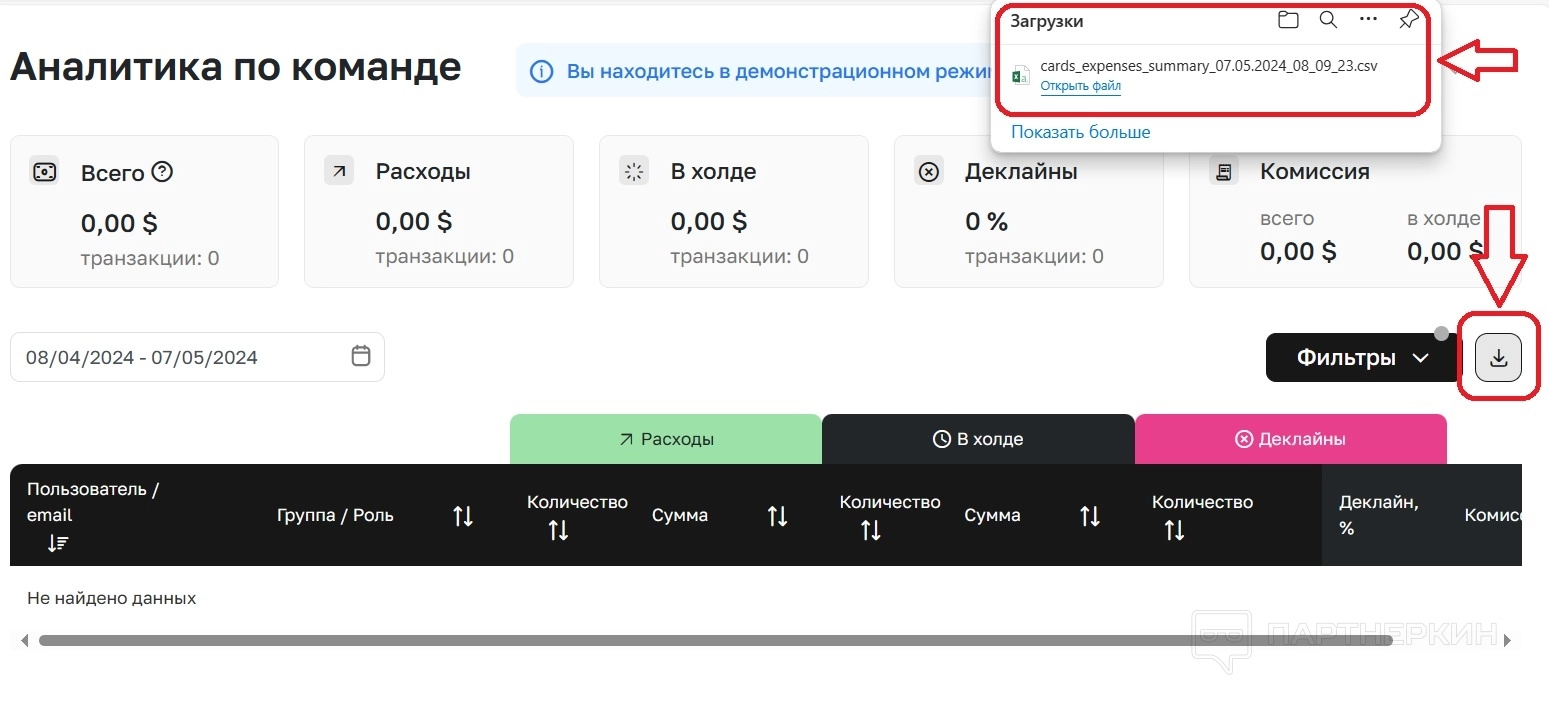Click the Загрузки popup title
Image resolution: width=1549 pixels, height=727 pixels.
(x=1047, y=21)
